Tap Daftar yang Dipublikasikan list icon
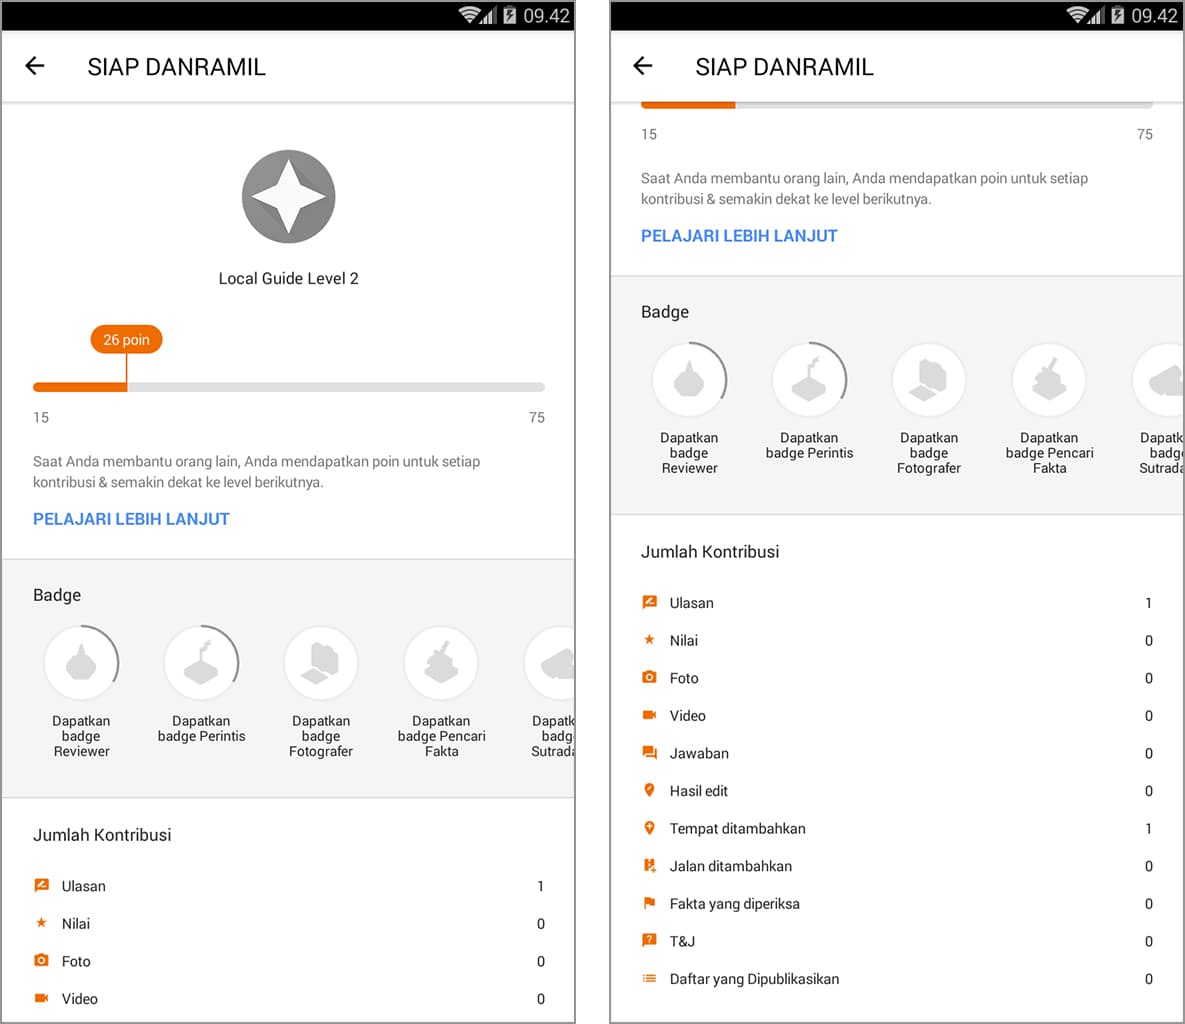The height and width of the screenshot is (1024, 1185). (x=649, y=978)
